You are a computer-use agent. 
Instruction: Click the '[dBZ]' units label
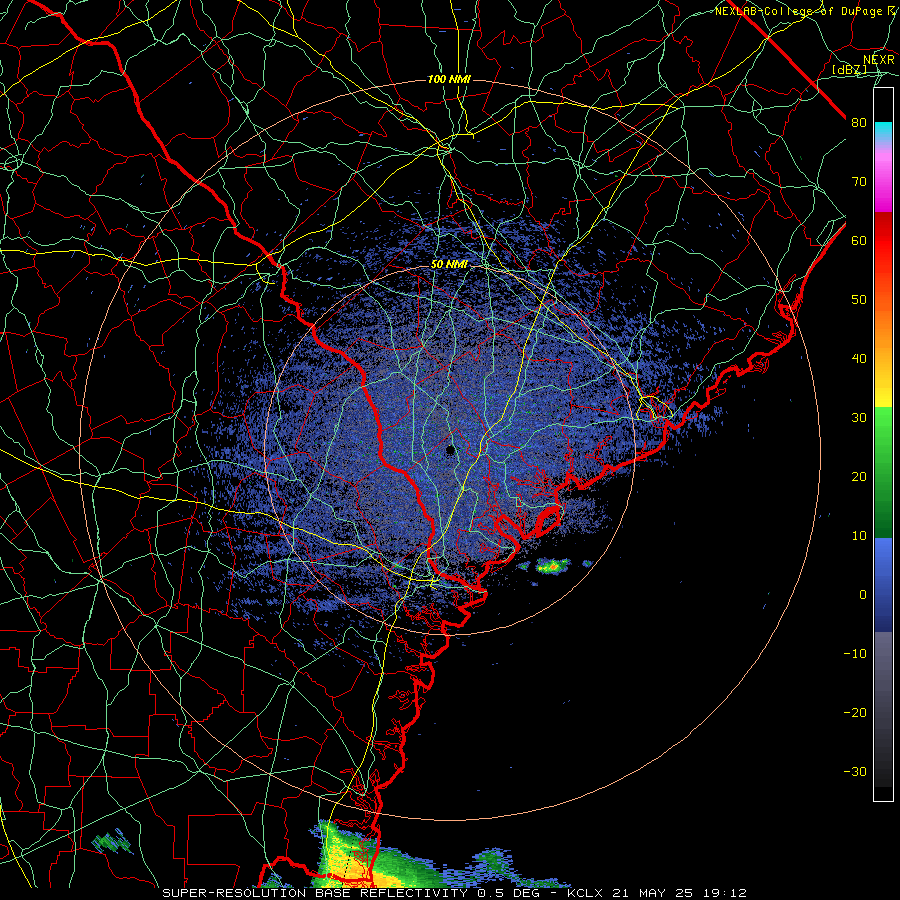pyautogui.click(x=849, y=70)
